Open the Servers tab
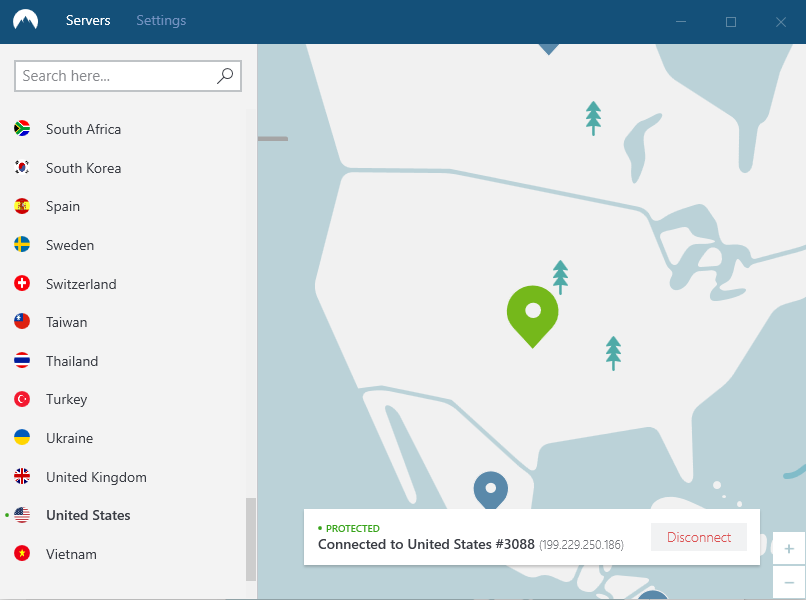The width and height of the screenshot is (806, 600). pos(88,21)
